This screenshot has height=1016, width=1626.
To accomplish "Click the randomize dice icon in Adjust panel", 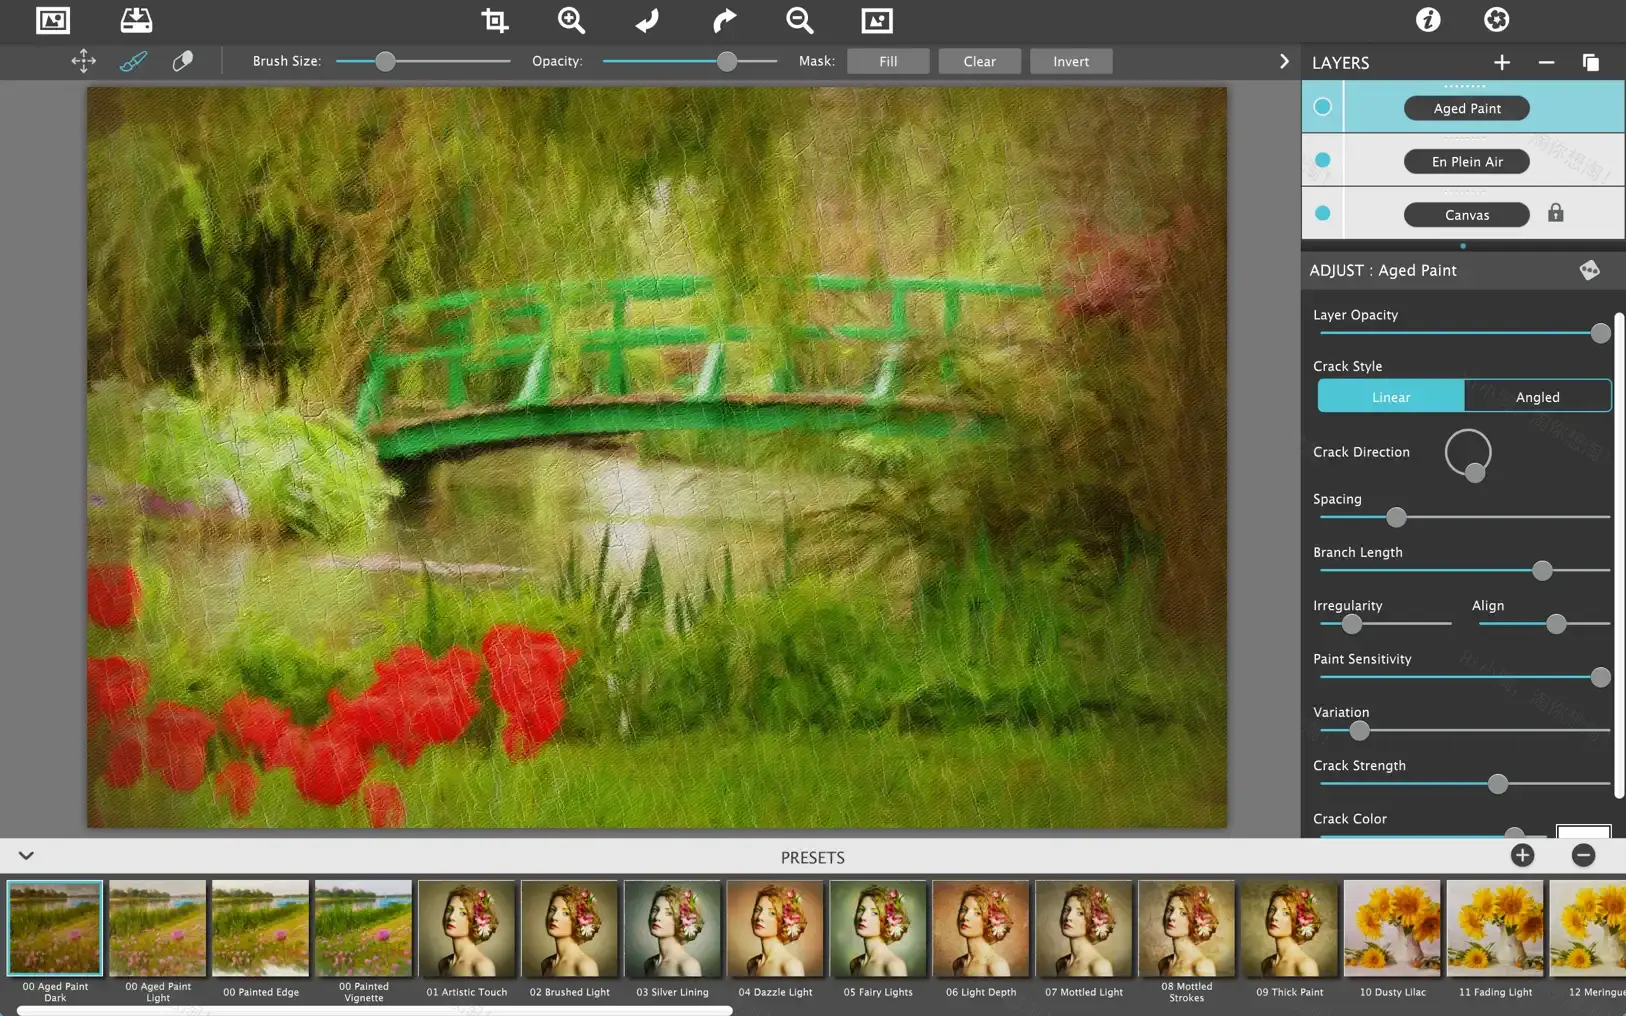I will (x=1589, y=270).
